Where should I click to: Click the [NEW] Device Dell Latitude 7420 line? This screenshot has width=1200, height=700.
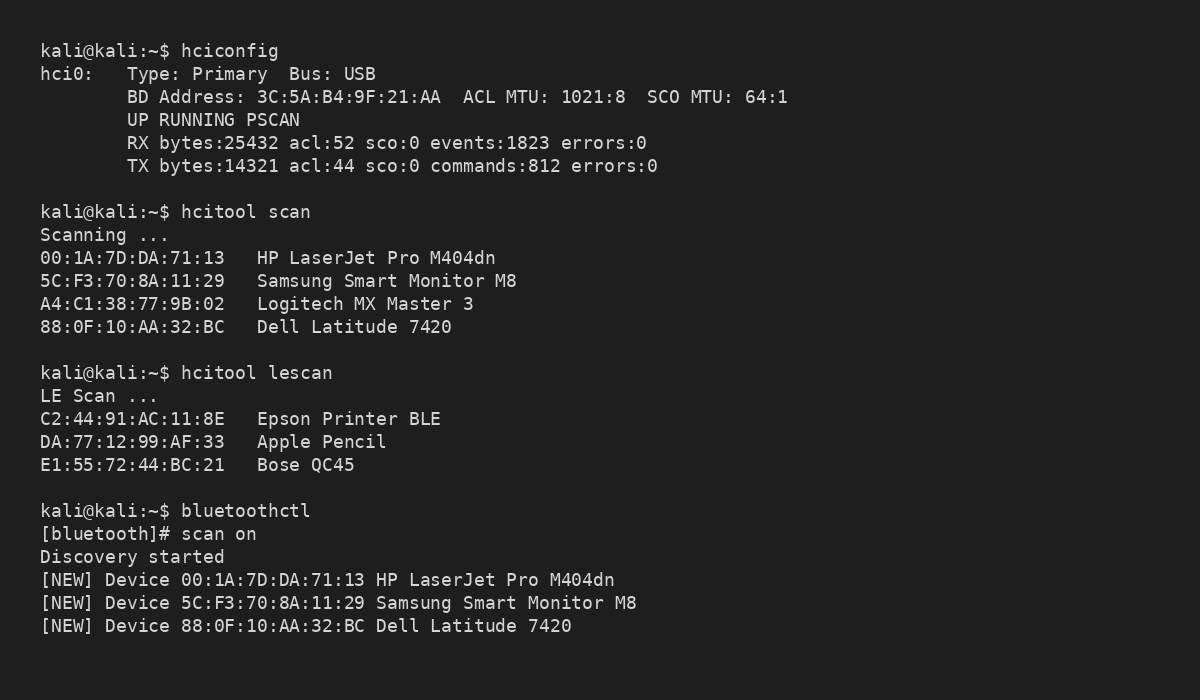[x=305, y=626]
